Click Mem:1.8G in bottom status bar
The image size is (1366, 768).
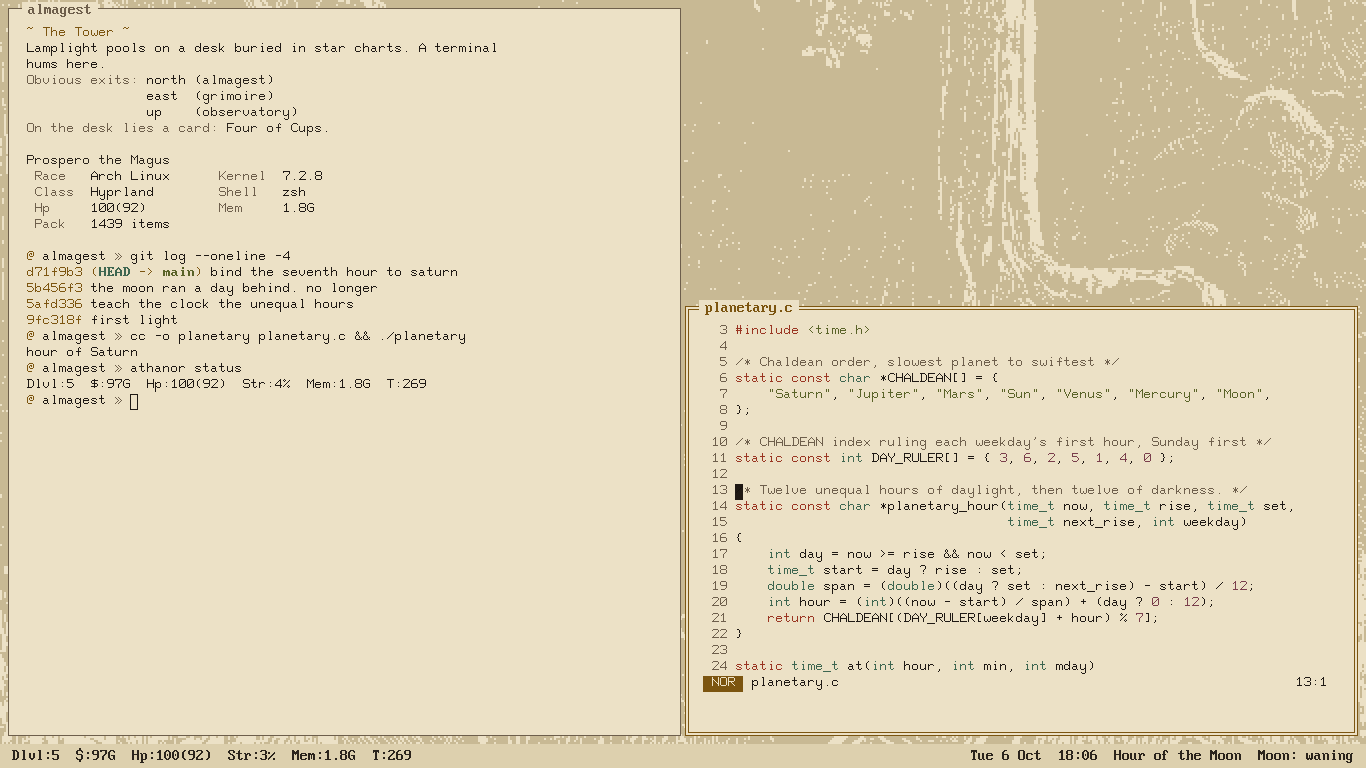(323, 756)
